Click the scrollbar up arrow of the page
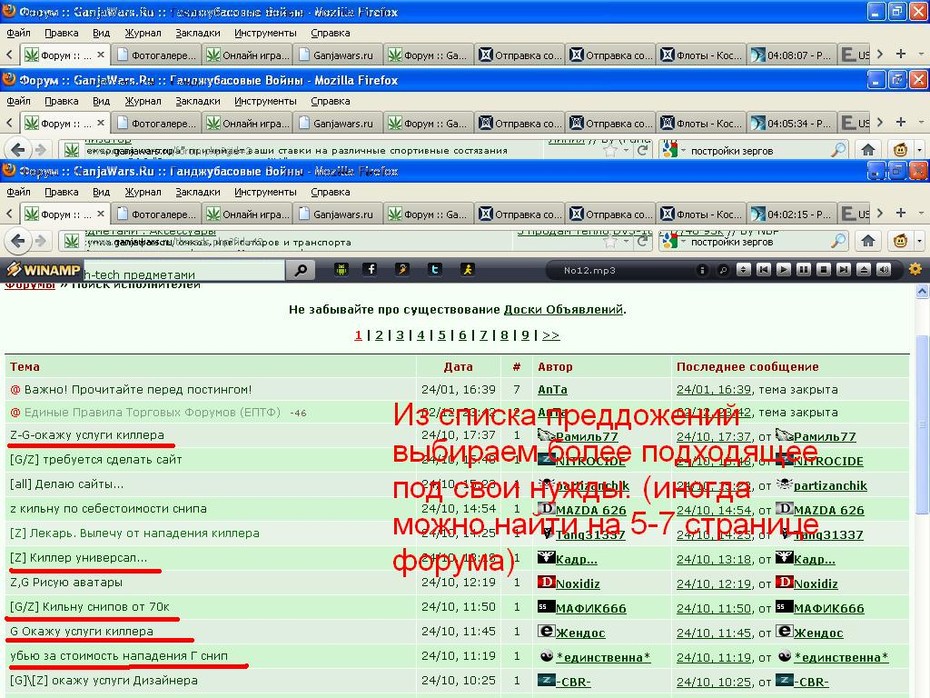The width and height of the screenshot is (930, 698). pos(922,291)
